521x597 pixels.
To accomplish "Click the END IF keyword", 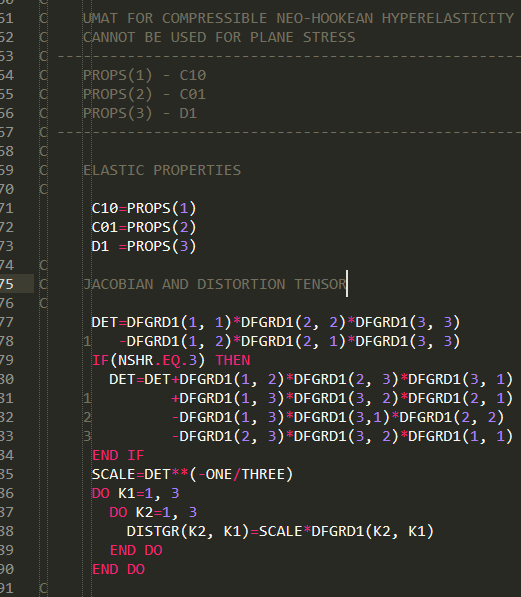I will point(118,455).
